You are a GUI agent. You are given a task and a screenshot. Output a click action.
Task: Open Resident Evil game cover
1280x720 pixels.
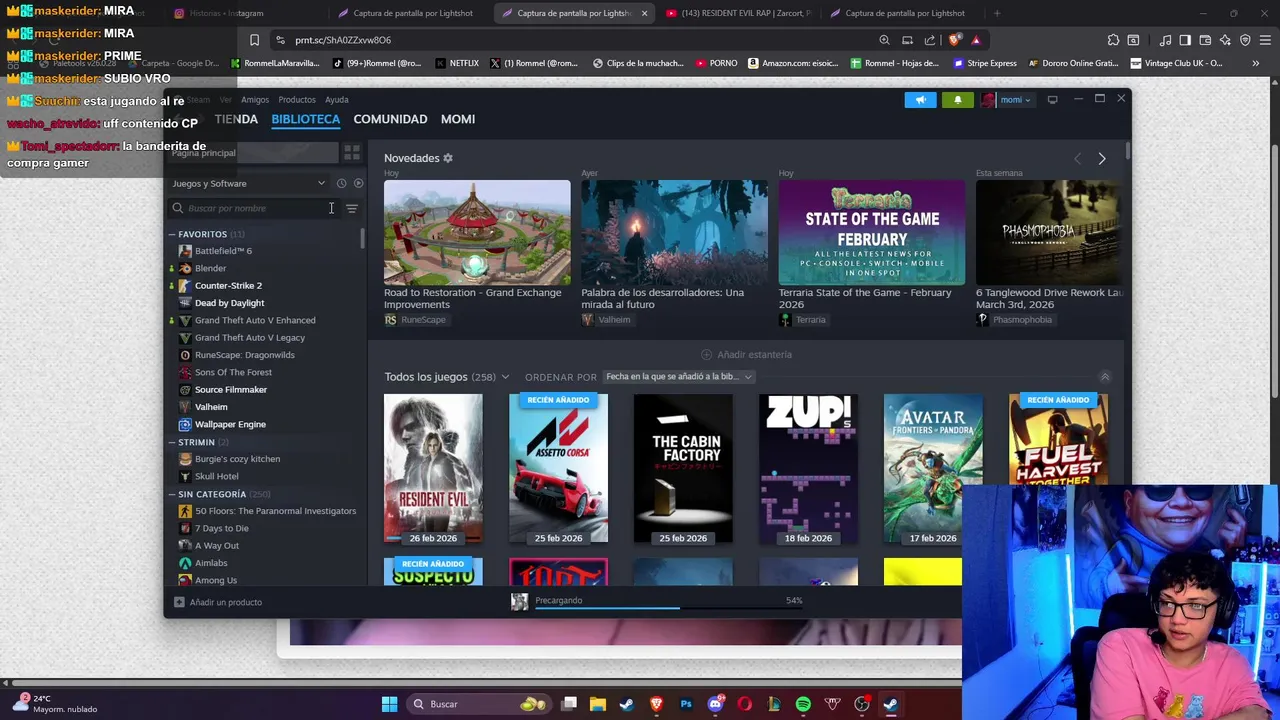click(x=433, y=469)
